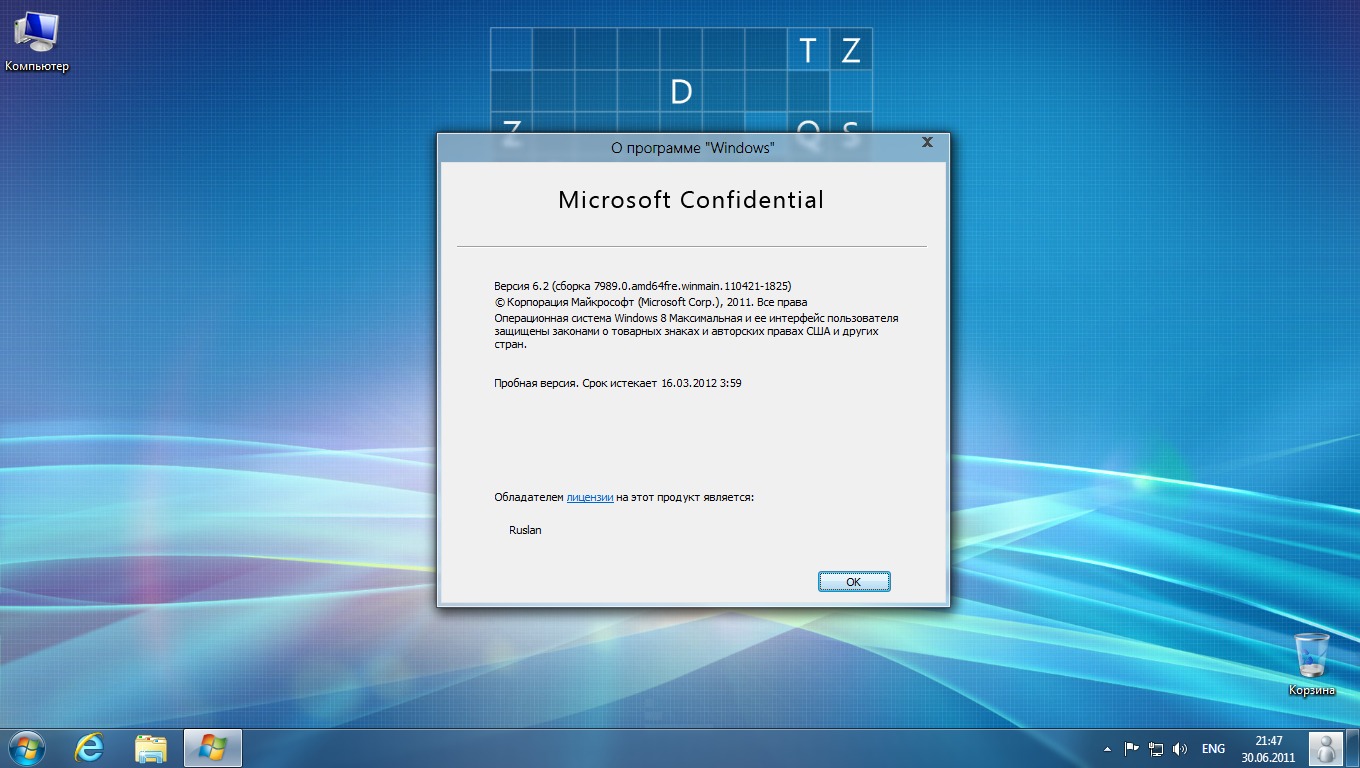Confirm the dialog with OK
Viewport: 1360px width, 768px height.
tap(853, 581)
